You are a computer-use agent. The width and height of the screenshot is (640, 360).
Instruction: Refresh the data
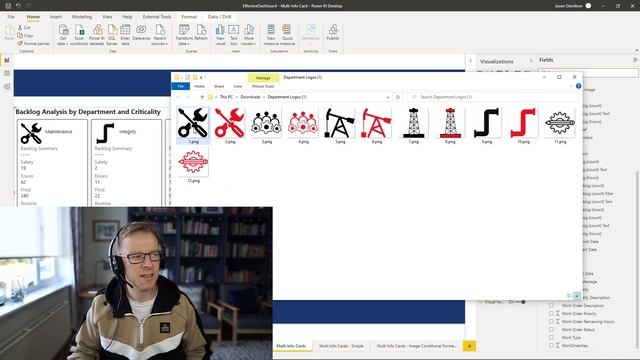(x=201, y=33)
